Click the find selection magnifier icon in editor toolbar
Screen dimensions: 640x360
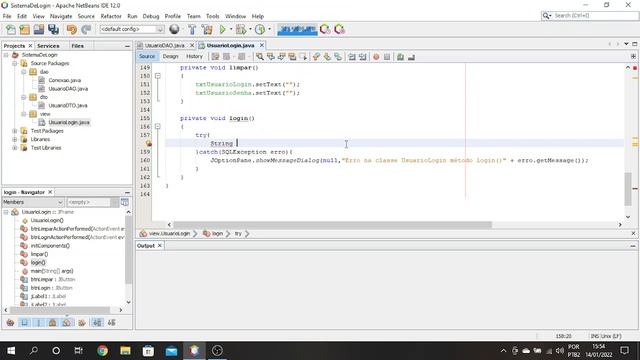point(260,57)
